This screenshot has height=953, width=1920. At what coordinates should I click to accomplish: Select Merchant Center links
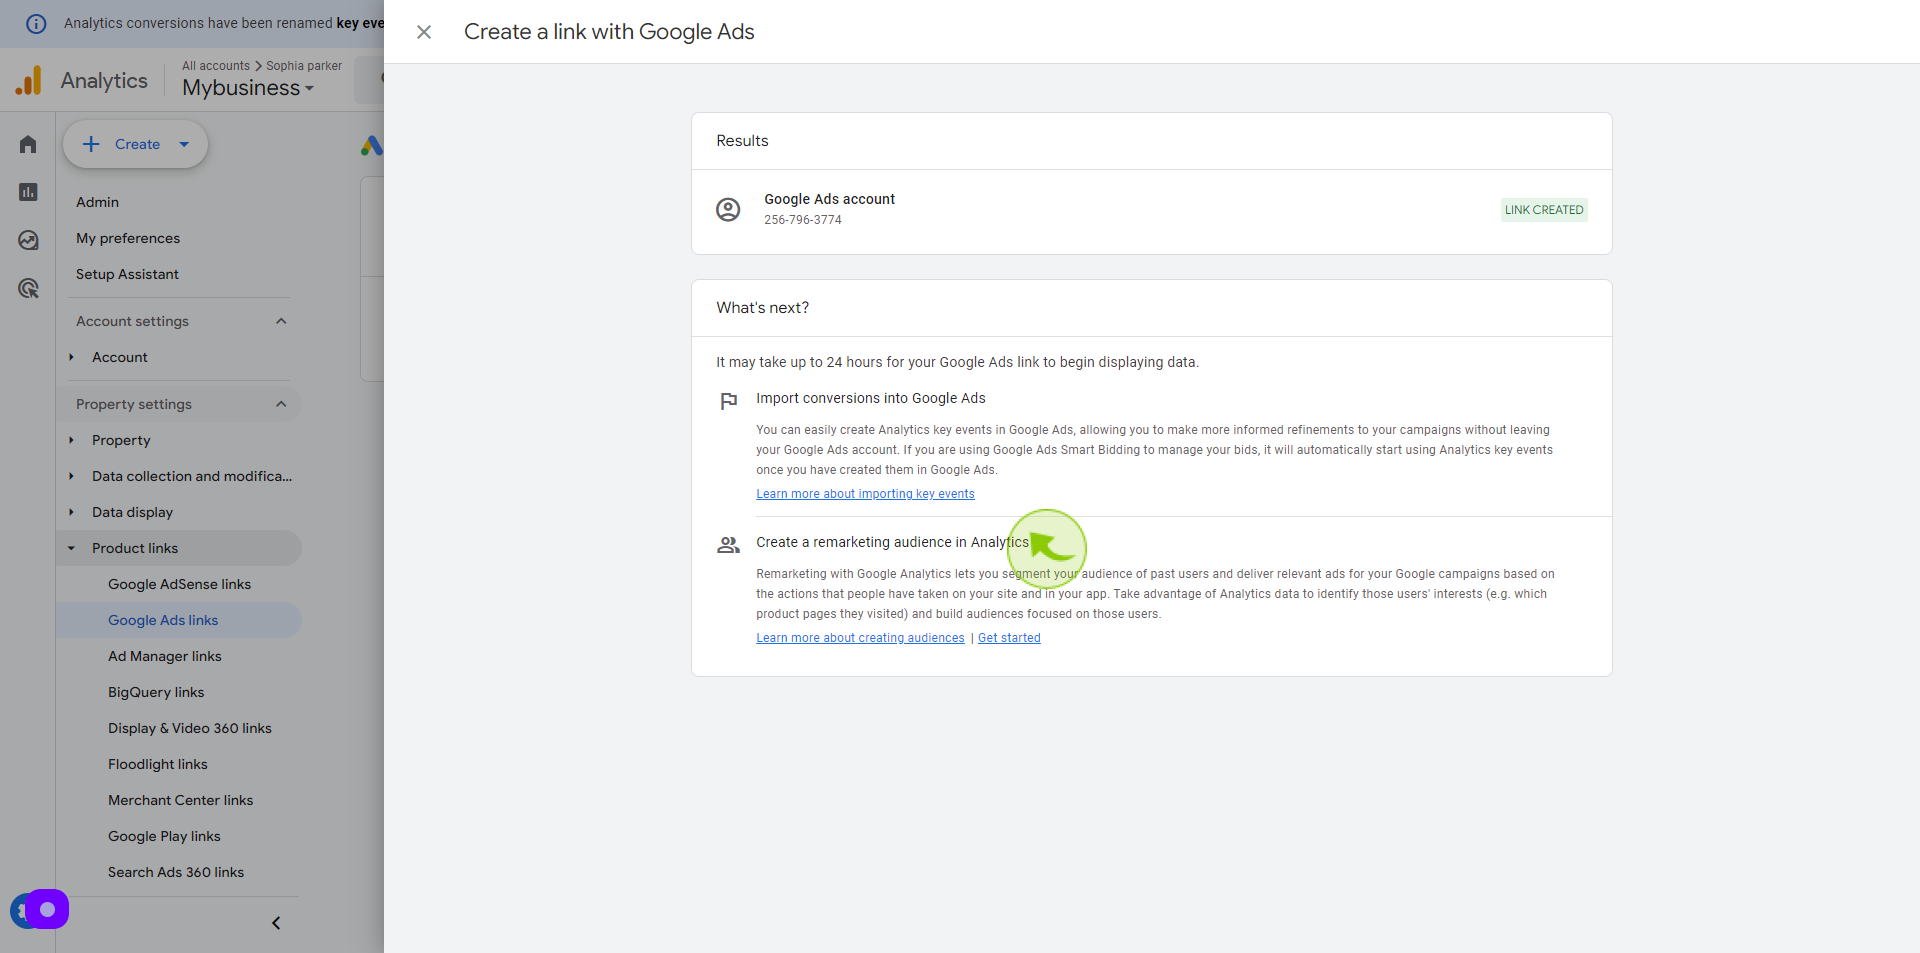click(x=181, y=800)
